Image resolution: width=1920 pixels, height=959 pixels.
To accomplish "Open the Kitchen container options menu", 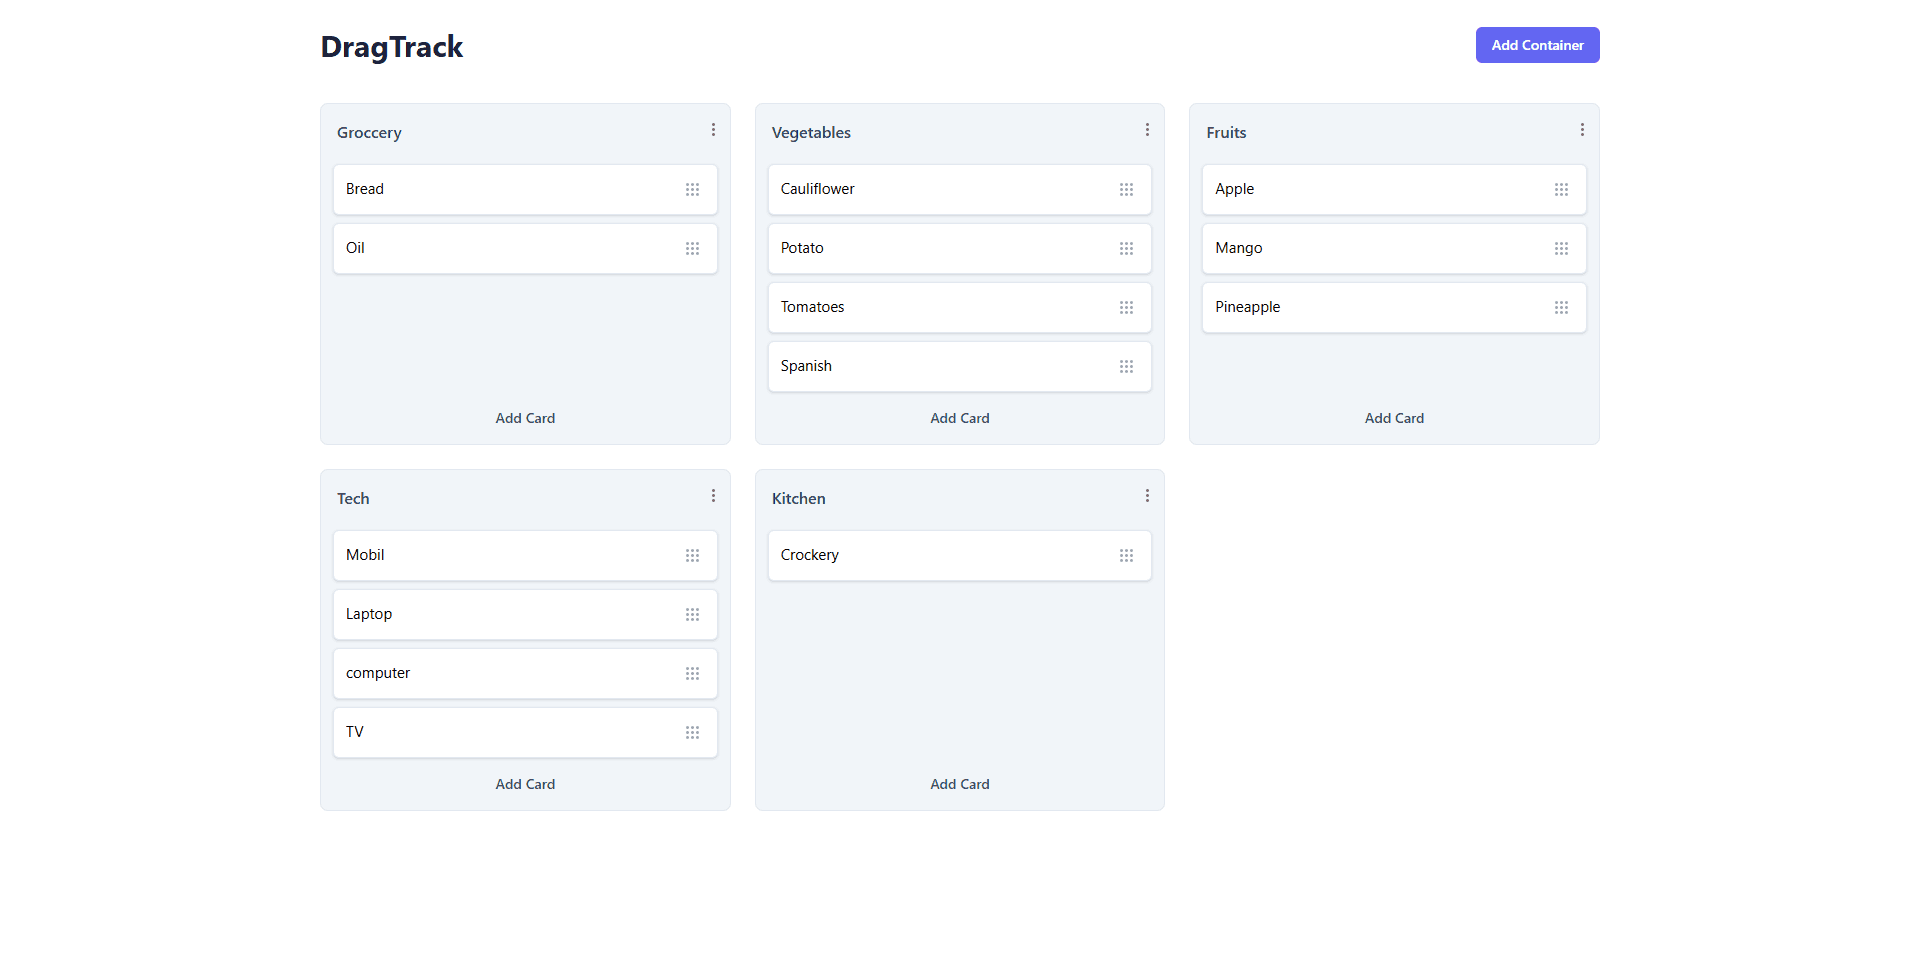I will click(x=1147, y=496).
